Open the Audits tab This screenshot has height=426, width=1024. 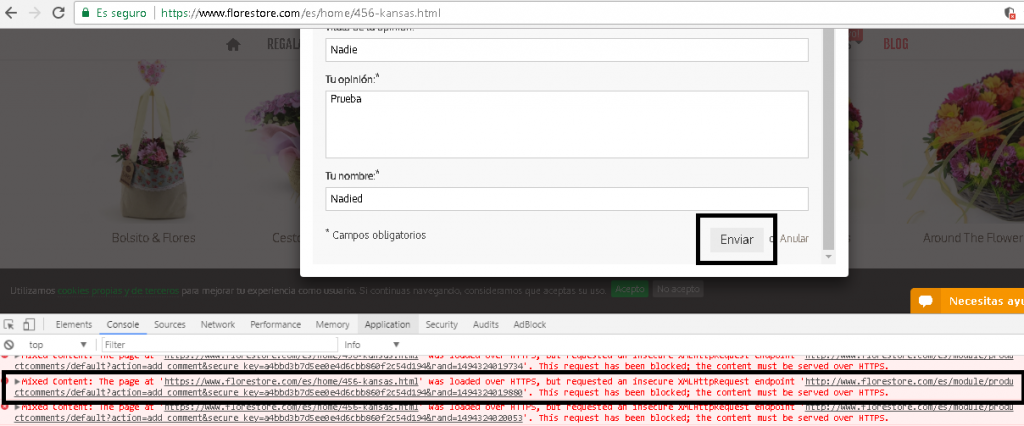pos(485,324)
